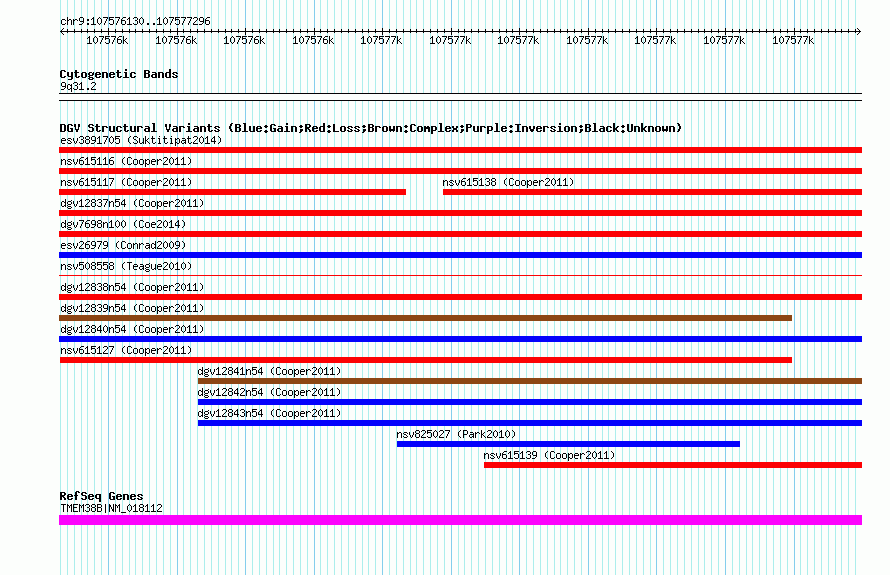Click the dgv12837n54 (Cooper2011) label
The height and width of the screenshot is (575, 890).
click(132, 203)
